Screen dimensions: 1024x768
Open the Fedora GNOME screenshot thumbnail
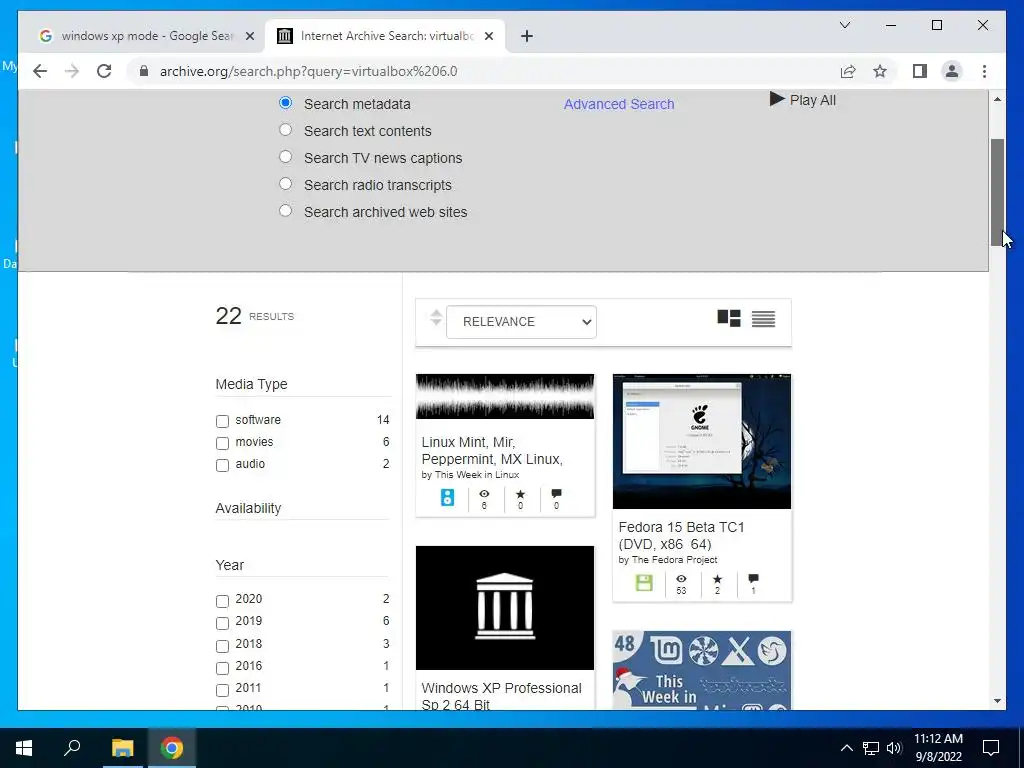701,441
